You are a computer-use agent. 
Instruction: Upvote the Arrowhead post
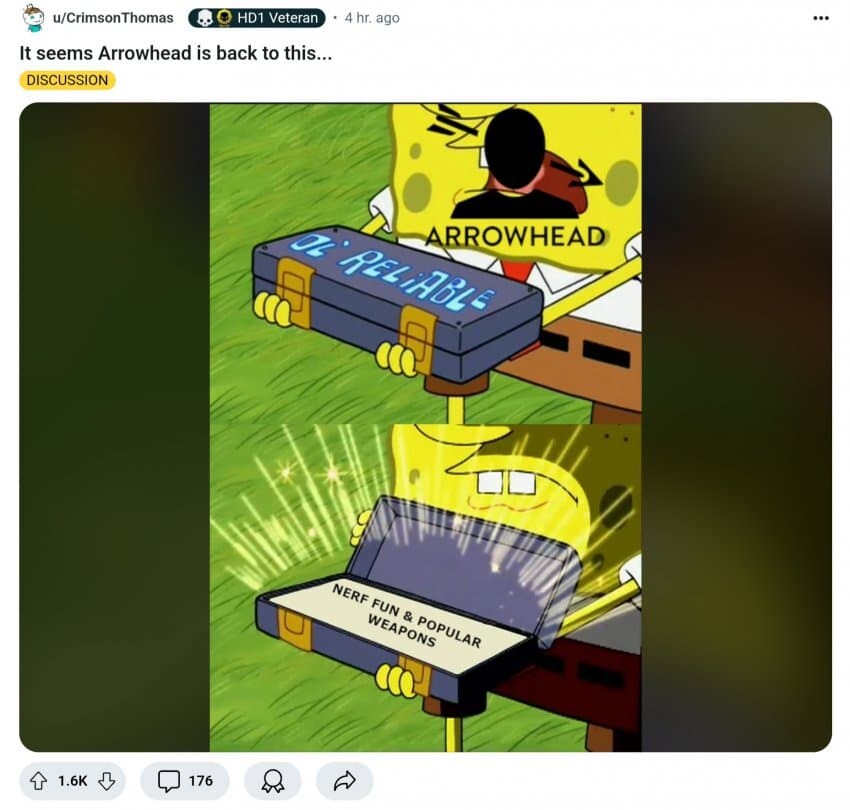38,781
